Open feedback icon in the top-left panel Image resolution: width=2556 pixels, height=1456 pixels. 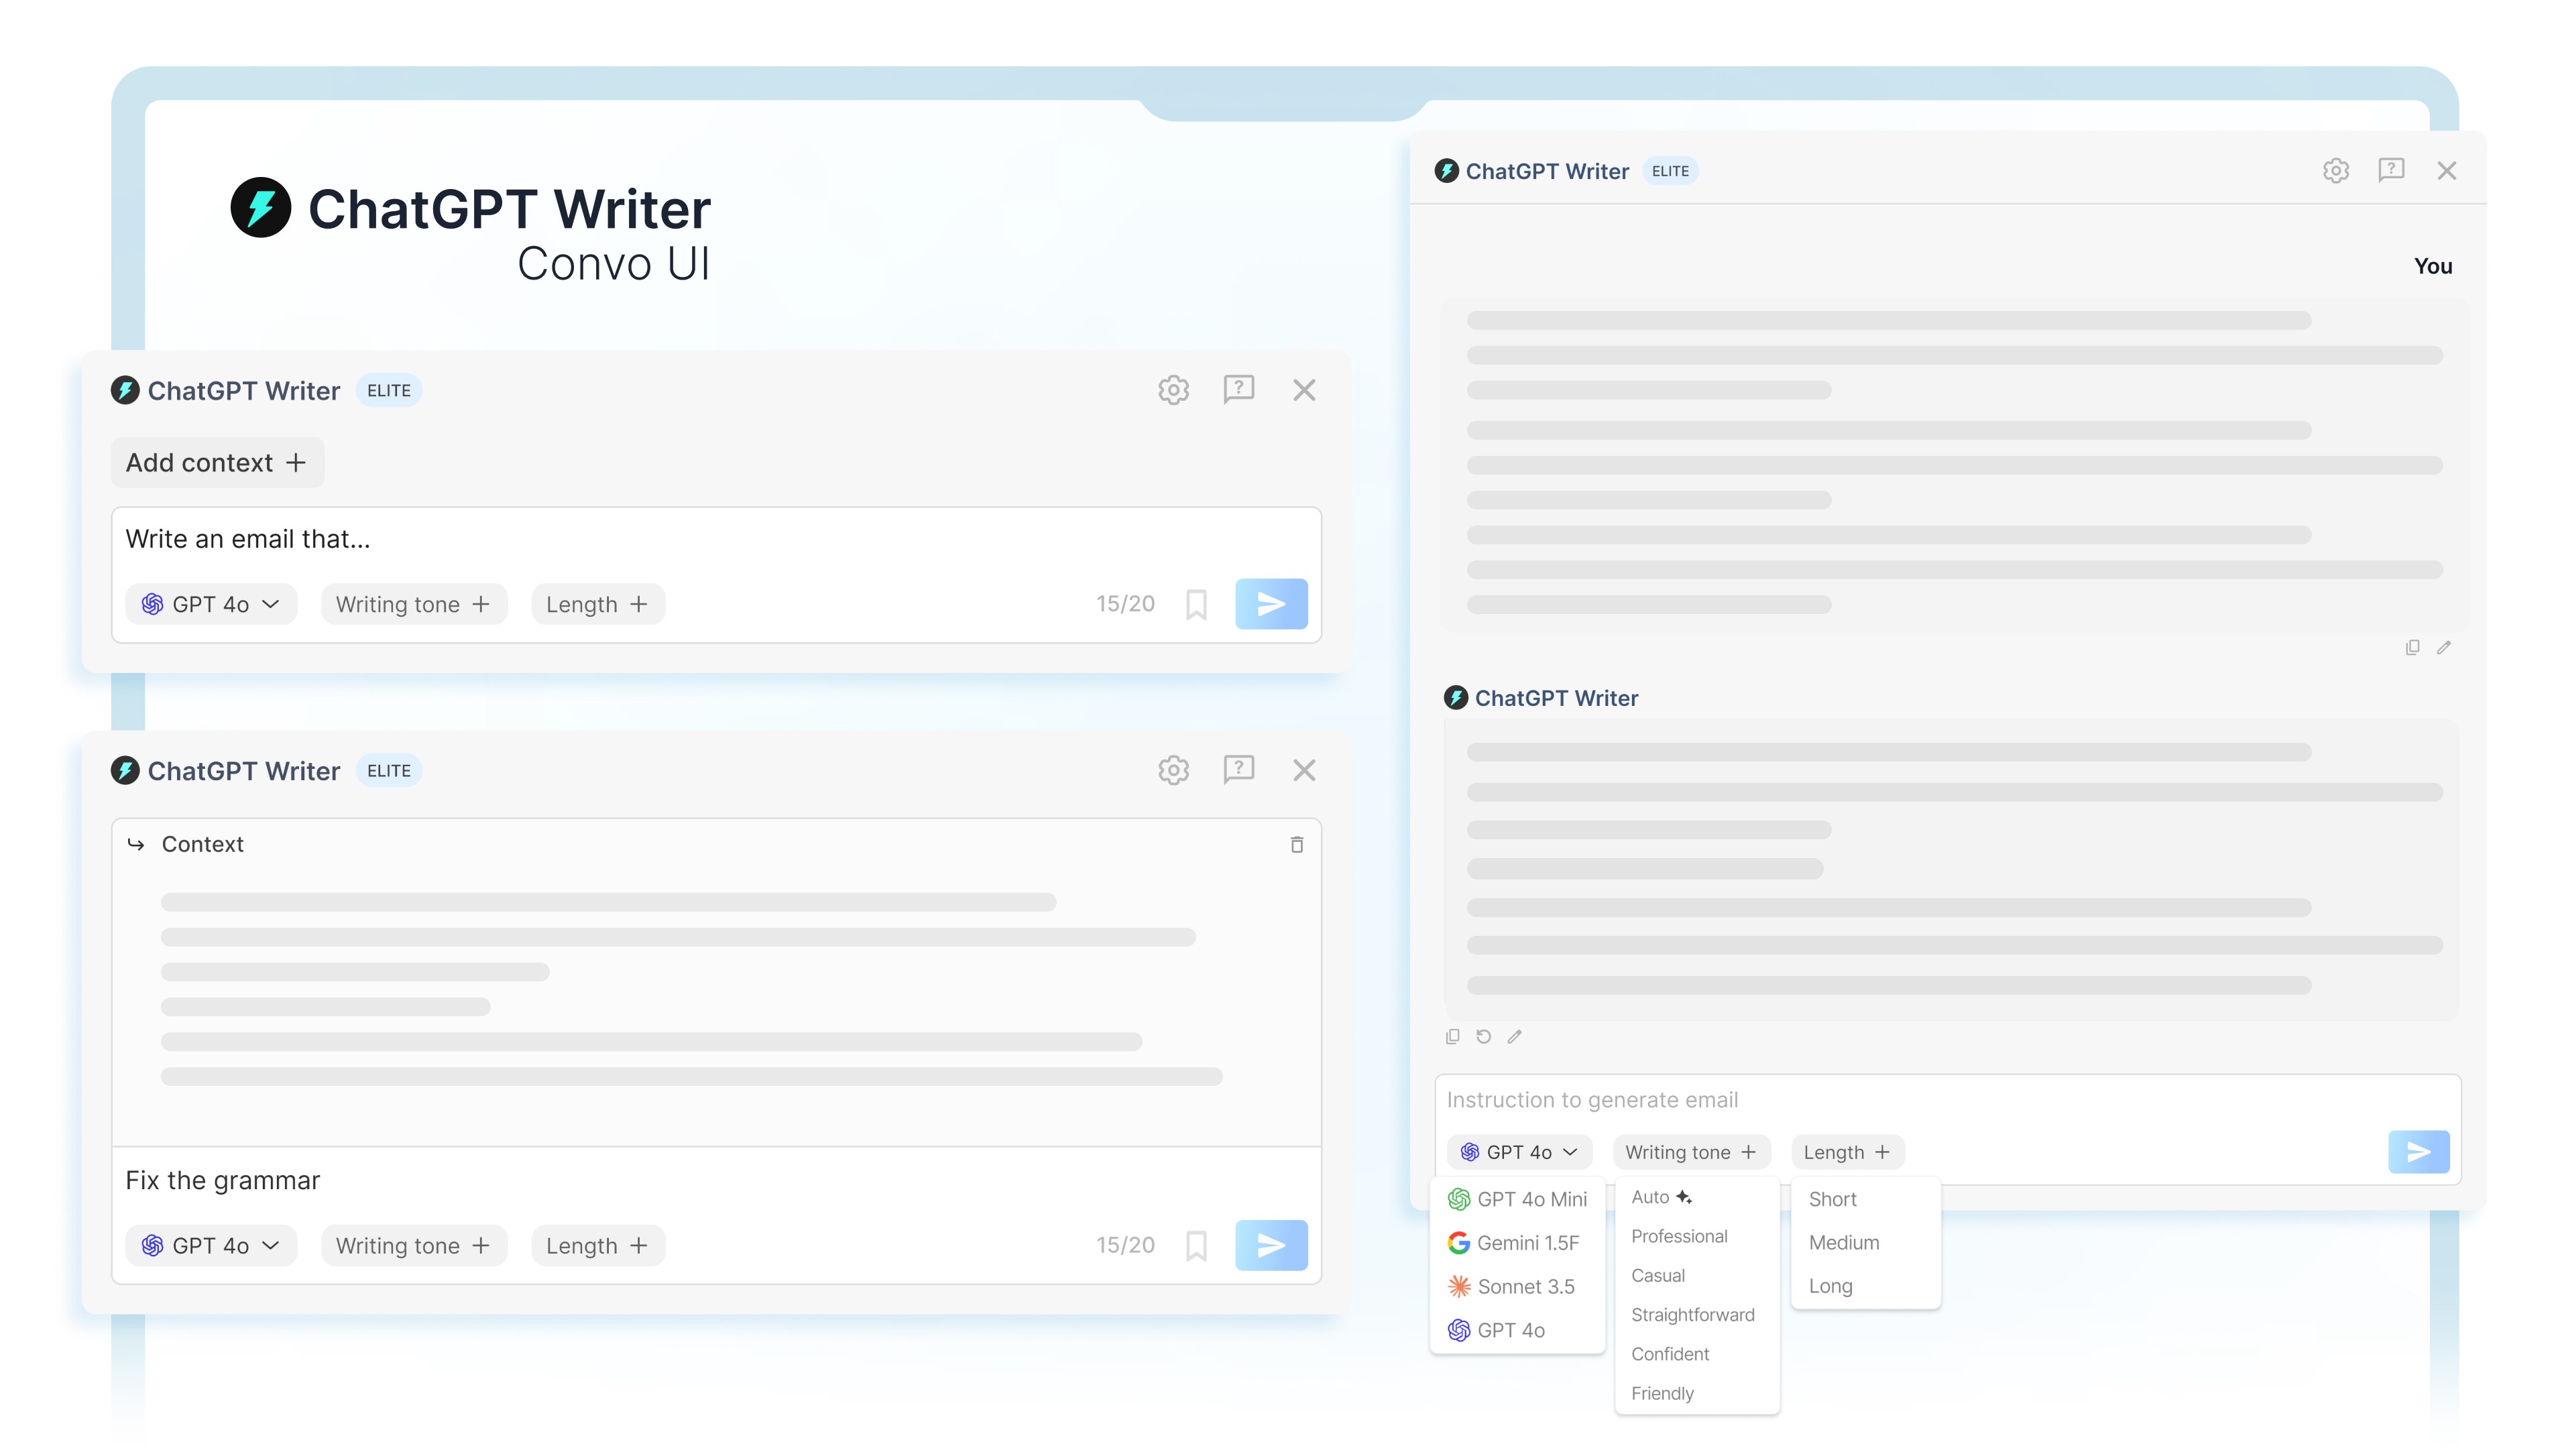coord(1238,389)
